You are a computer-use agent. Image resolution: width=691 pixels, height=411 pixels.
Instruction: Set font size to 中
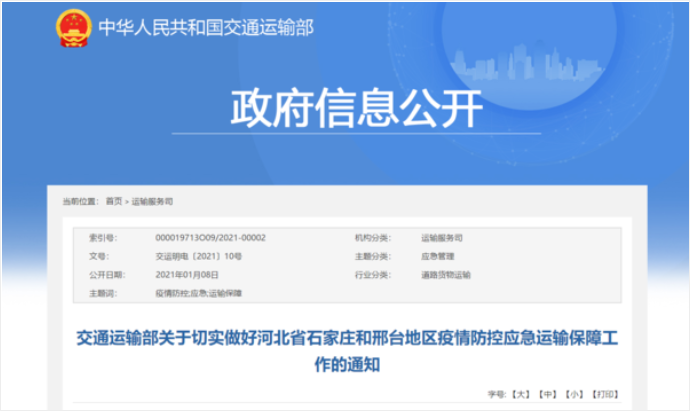pos(548,394)
